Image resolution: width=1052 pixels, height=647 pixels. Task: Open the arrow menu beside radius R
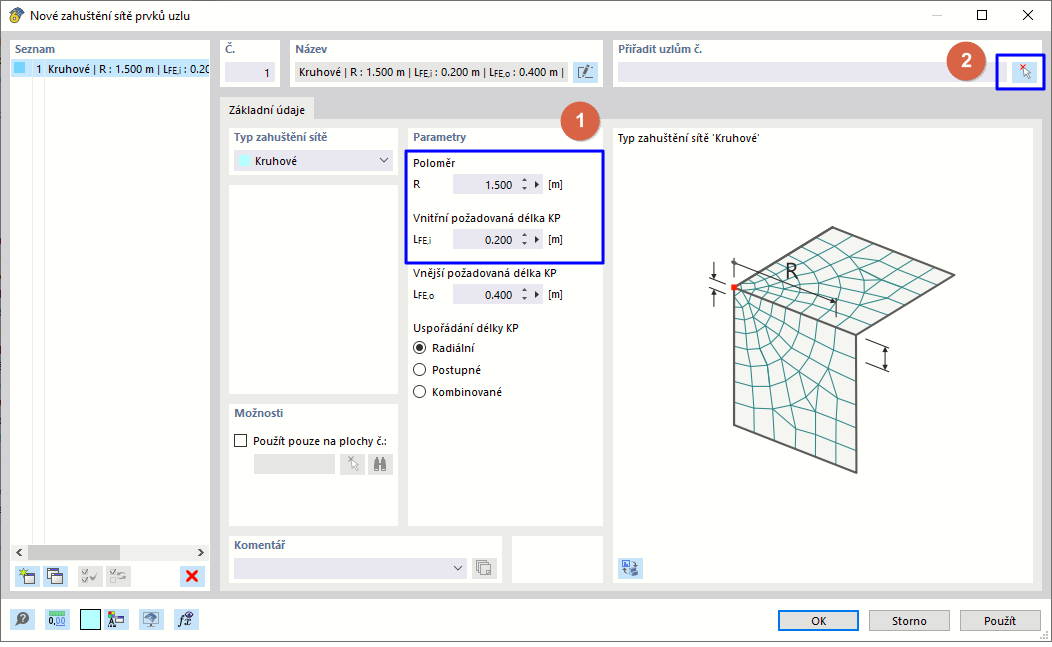point(537,185)
